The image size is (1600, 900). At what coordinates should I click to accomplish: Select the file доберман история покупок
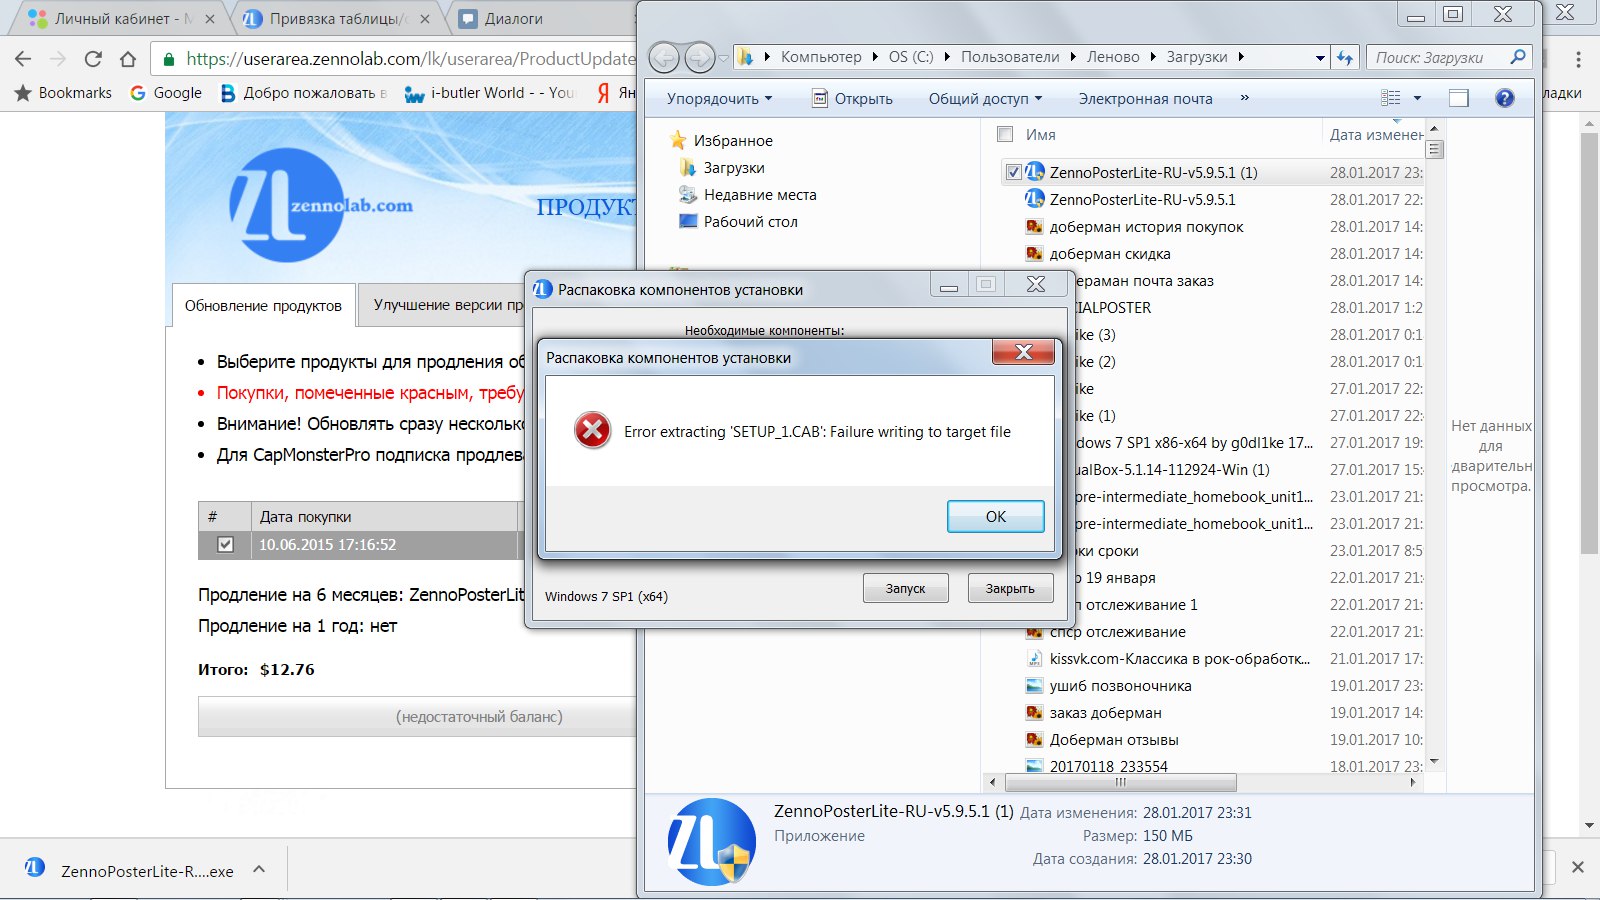pyautogui.click(x=1146, y=226)
